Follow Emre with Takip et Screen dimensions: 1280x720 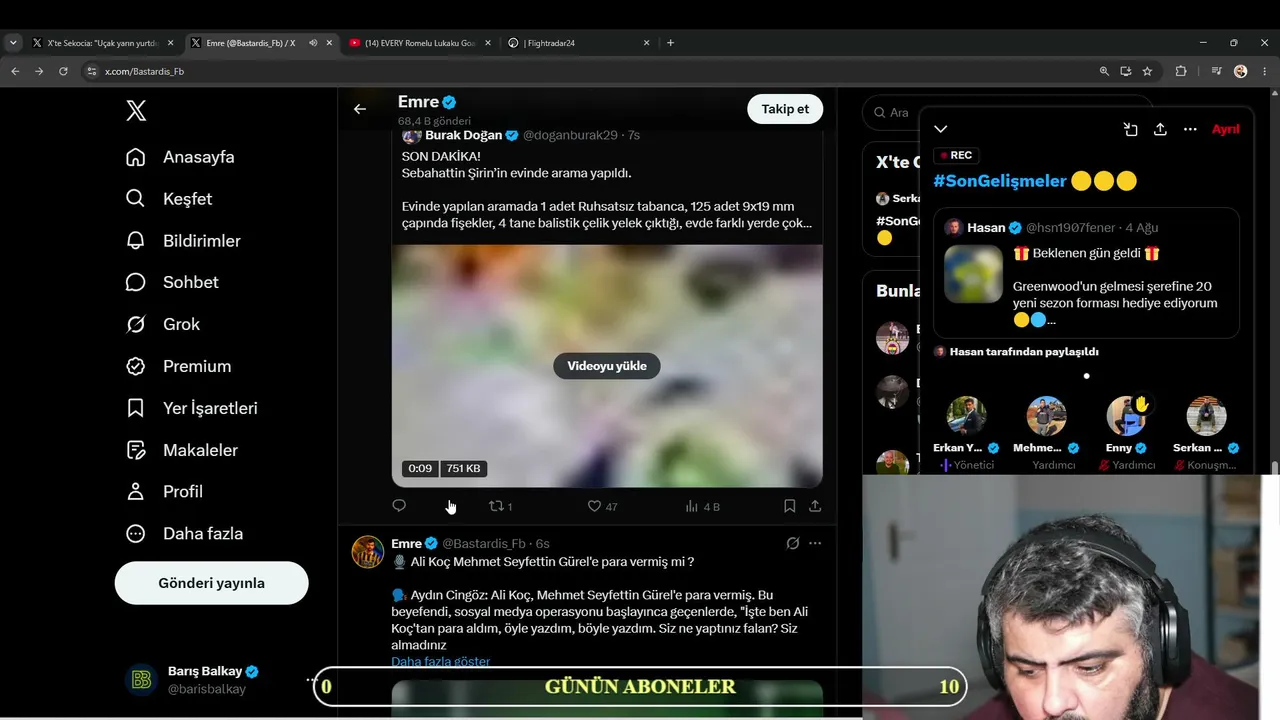(785, 109)
